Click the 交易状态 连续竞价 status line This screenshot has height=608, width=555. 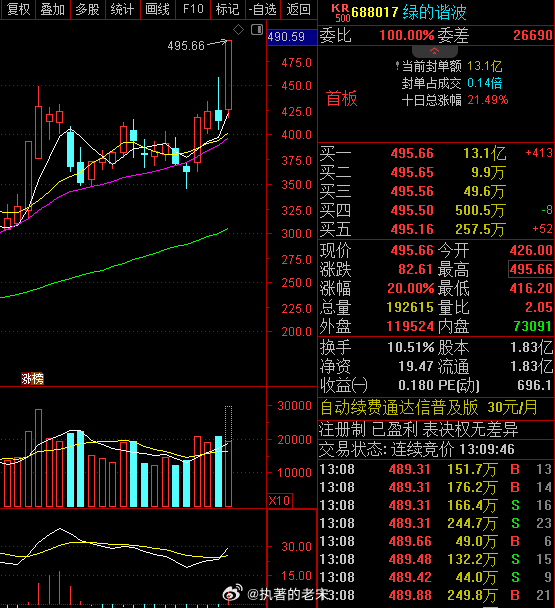pyautogui.click(x=417, y=449)
